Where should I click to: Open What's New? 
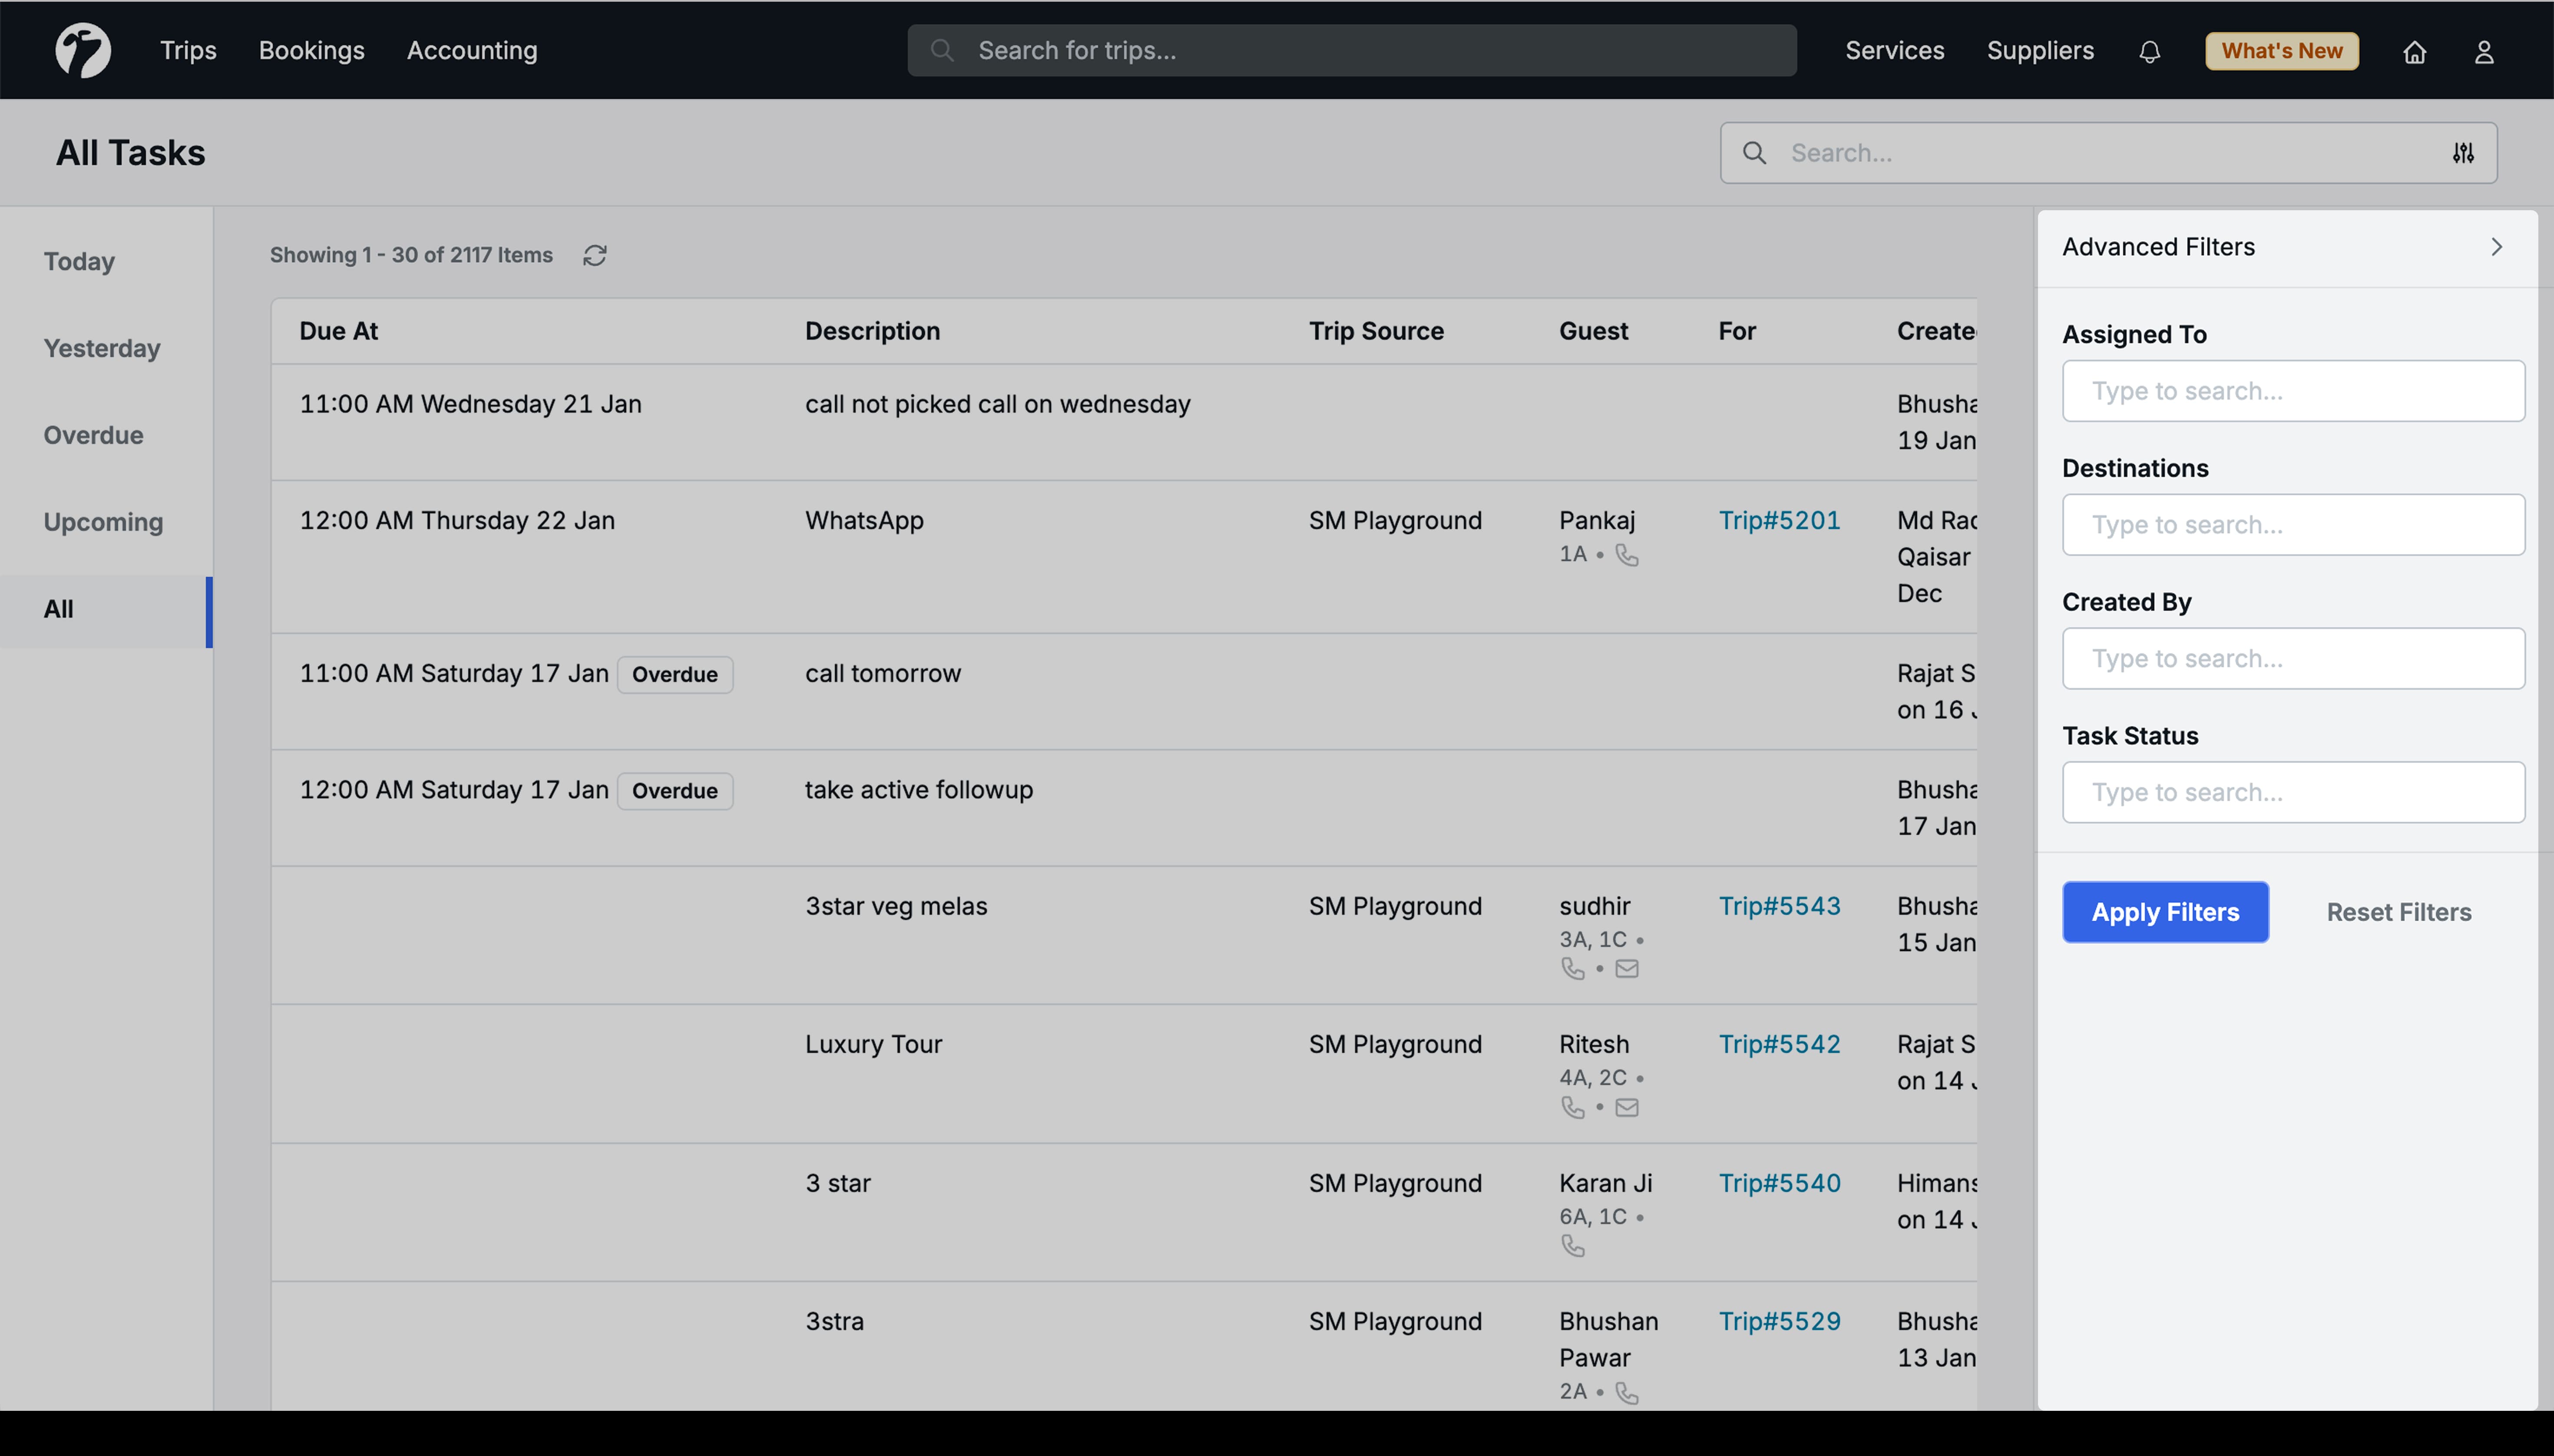point(2280,51)
